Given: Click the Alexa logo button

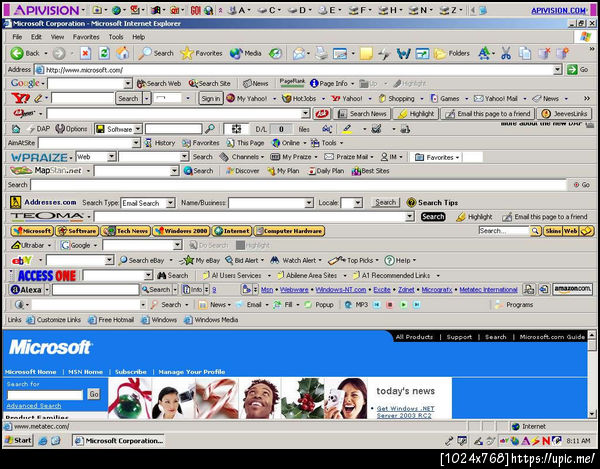Looking at the screenshot, I should point(26,290).
